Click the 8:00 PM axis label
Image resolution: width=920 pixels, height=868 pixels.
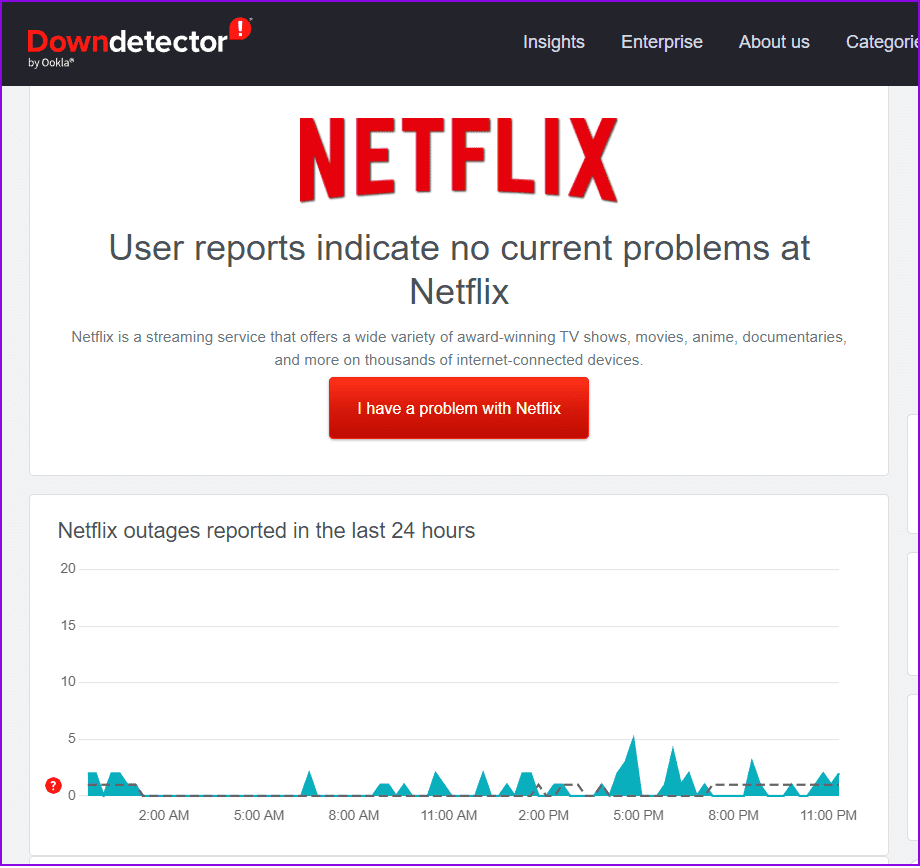(733, 815)
